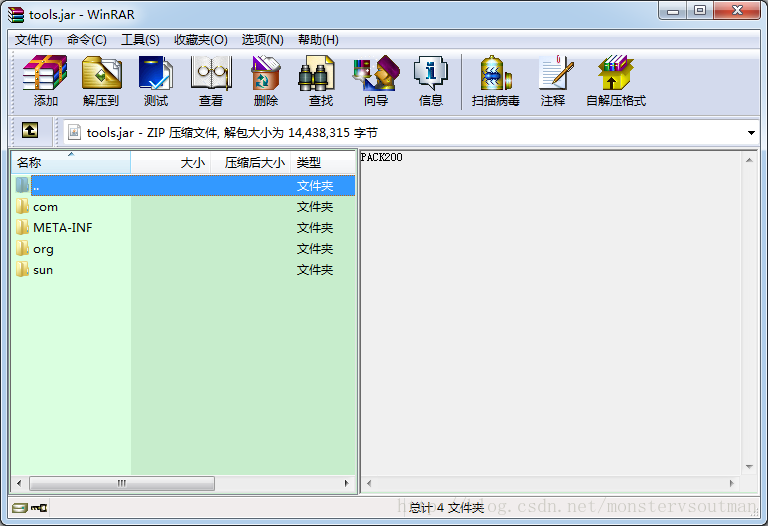The height and width of the screenshot is (526, 768).
Task: Click the 删除 (Delete) toolbar icon
Action: (x=266, y=73)
